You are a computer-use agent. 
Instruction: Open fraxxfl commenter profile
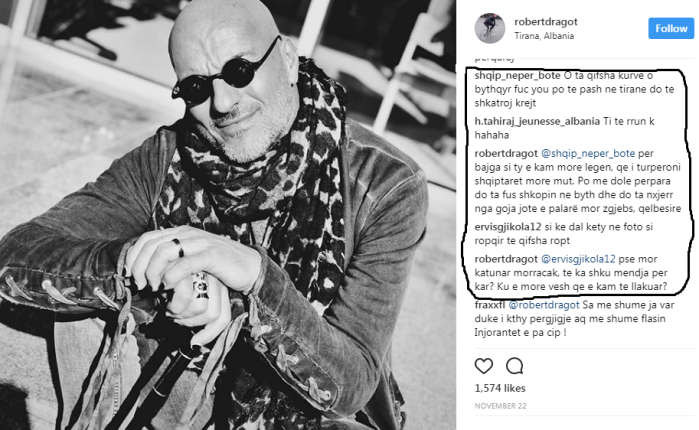tap(489, 305)
